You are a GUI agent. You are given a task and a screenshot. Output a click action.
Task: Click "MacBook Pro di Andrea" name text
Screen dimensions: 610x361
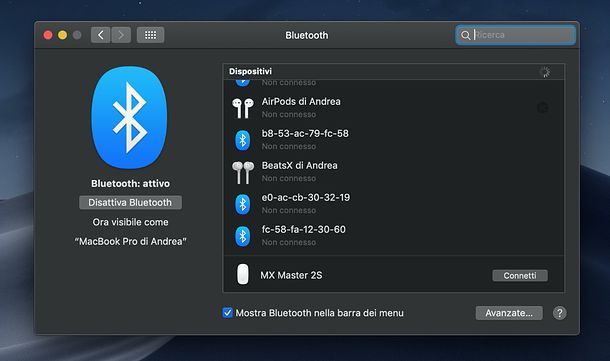pyautogui.click(x=130, y=241)
